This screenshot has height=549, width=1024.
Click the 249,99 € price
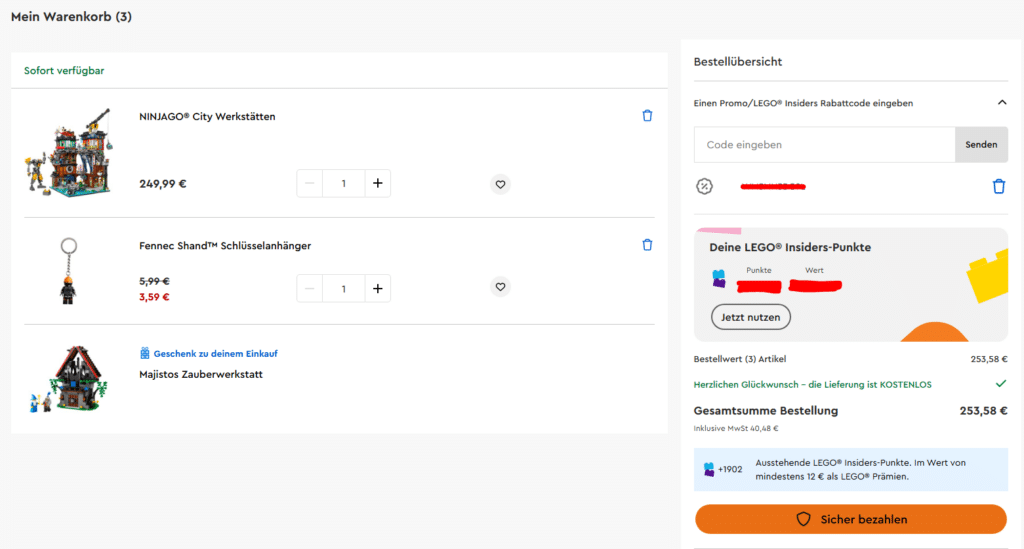(163, 184)
